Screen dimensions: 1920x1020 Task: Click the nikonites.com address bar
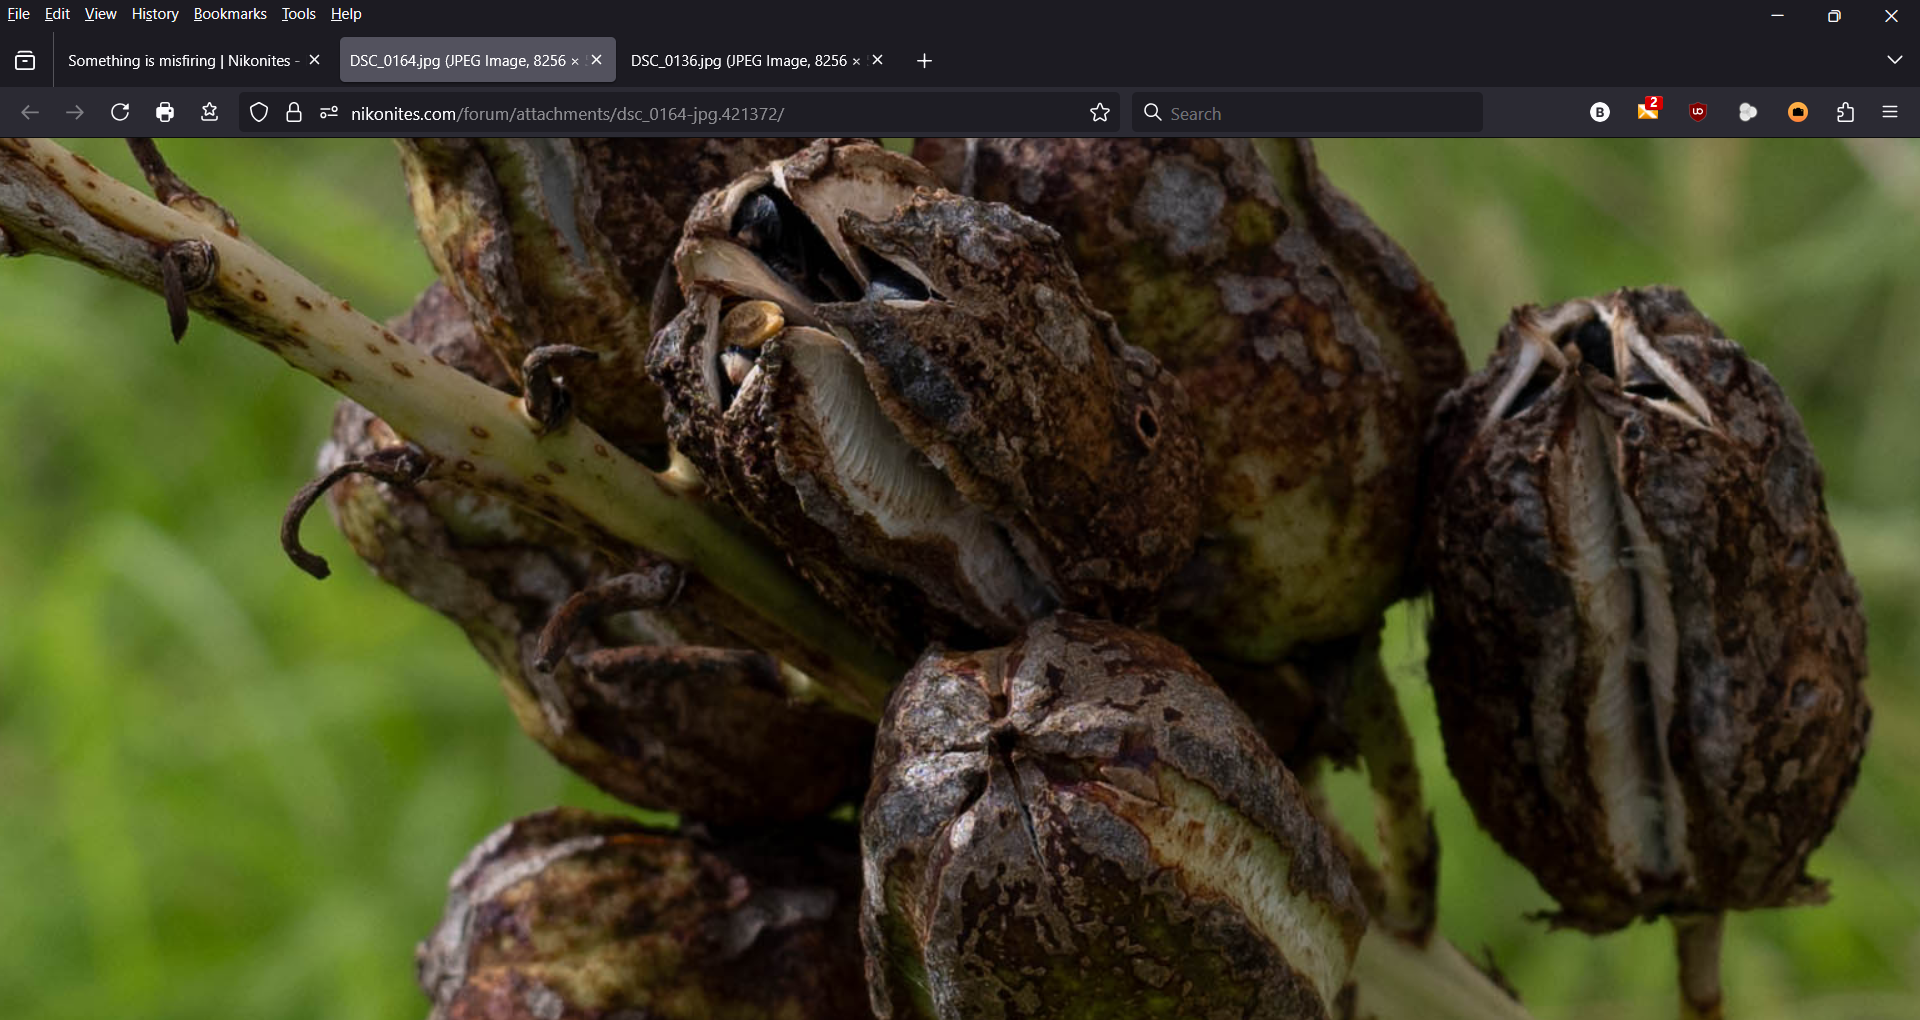(678, 113)
